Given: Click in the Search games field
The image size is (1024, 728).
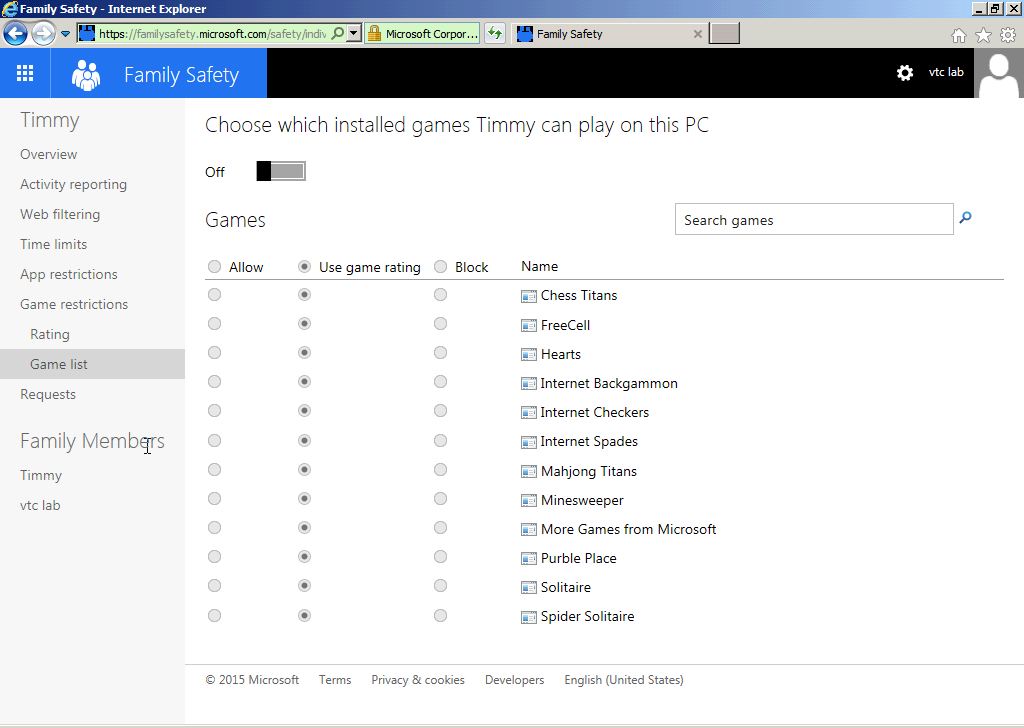Looking at the screenshot, I should (x=813, y=220).
